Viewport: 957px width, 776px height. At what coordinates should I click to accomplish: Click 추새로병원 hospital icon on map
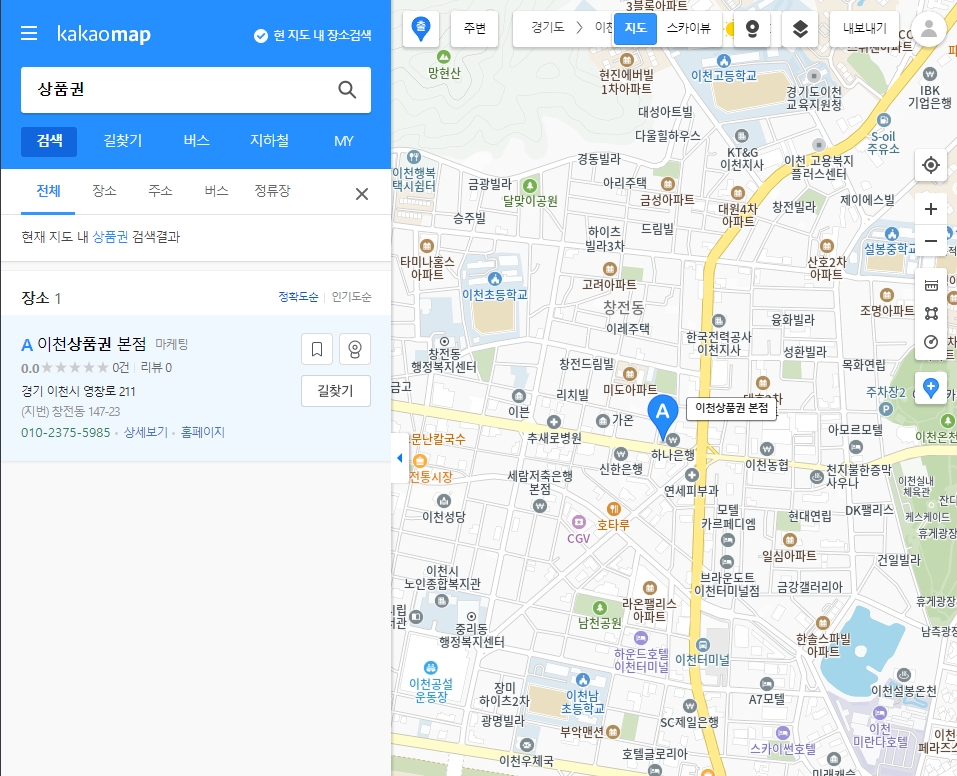[554, 422]
